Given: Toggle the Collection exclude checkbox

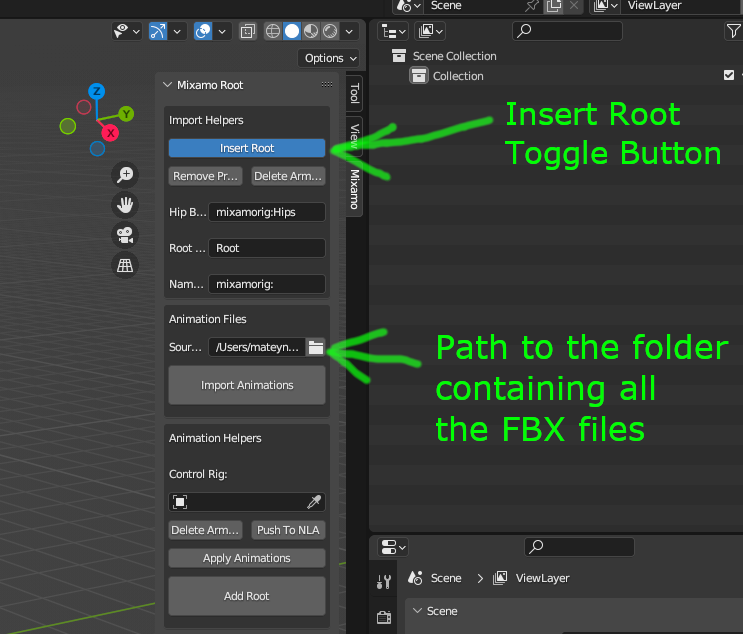Looking at the screenshot, I should coord(729,75).
